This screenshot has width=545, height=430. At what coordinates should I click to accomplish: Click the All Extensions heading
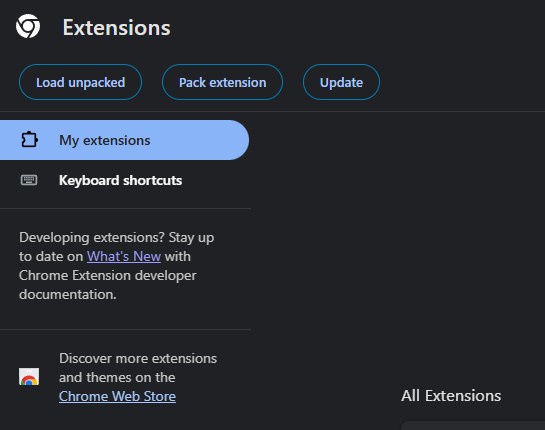[451, 396]
